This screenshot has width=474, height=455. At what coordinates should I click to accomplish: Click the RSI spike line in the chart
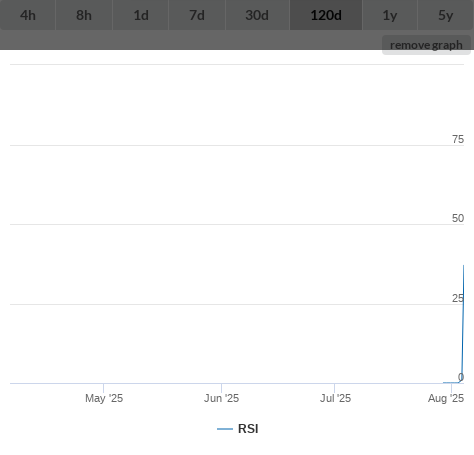pyautogui.click(x=463, y=323)
